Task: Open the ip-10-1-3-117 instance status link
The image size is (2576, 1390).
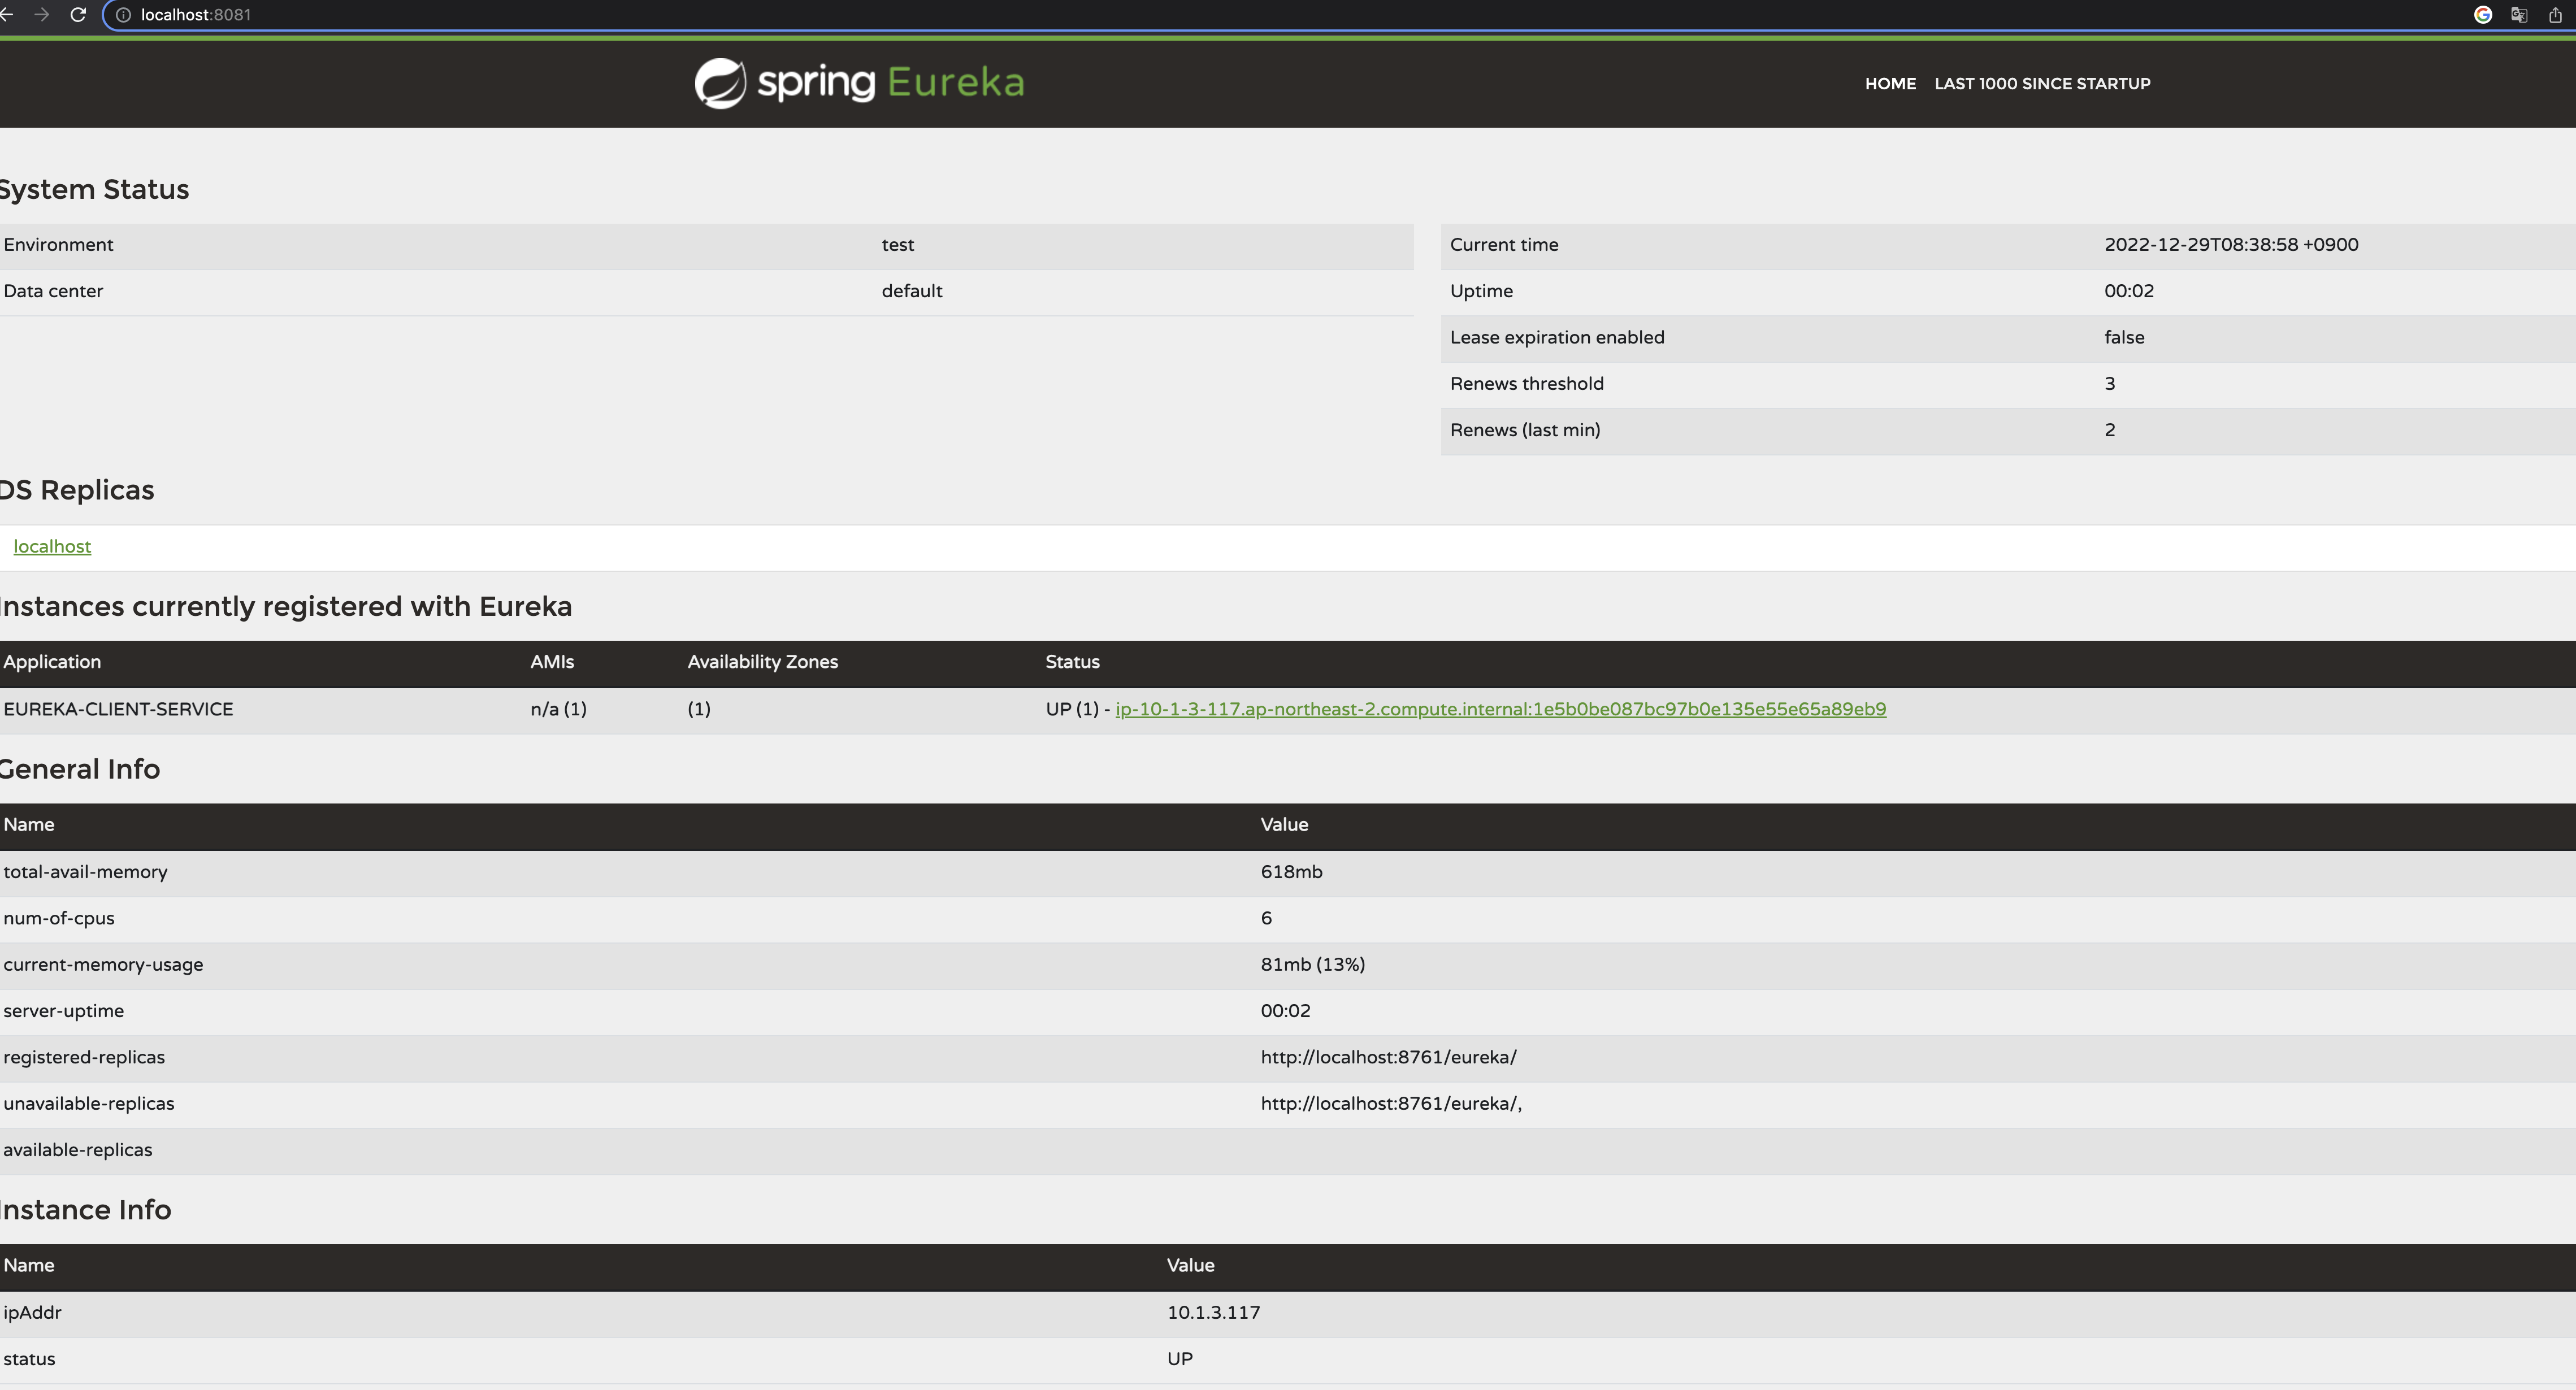Action: 1500,709
